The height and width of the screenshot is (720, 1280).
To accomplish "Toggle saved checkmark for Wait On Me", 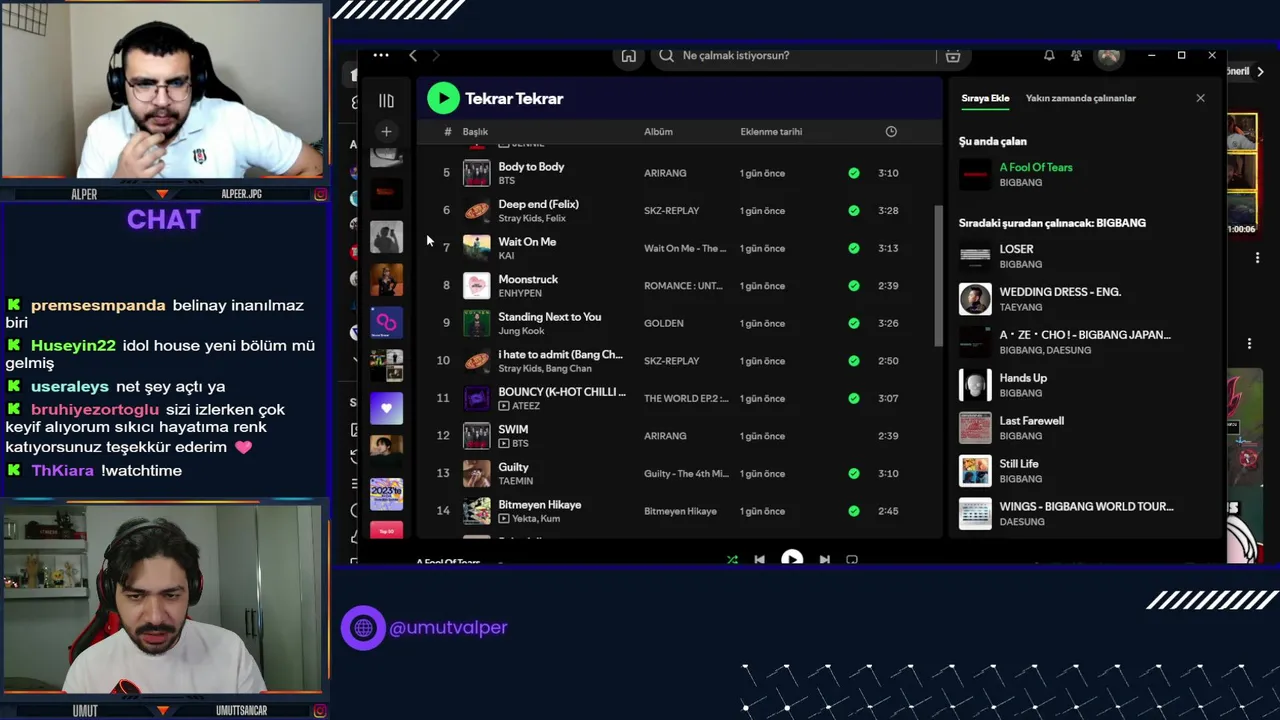I will coord(853,248).
